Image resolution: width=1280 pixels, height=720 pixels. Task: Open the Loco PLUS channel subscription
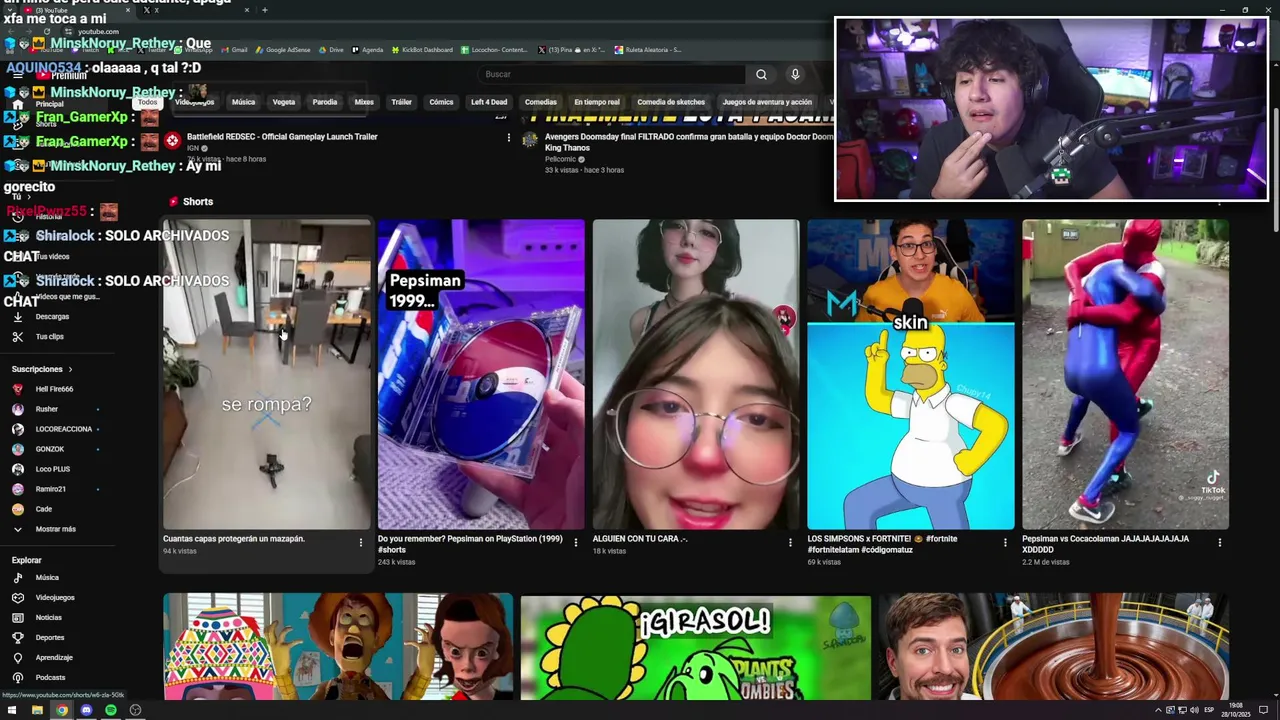click(41, 469)
